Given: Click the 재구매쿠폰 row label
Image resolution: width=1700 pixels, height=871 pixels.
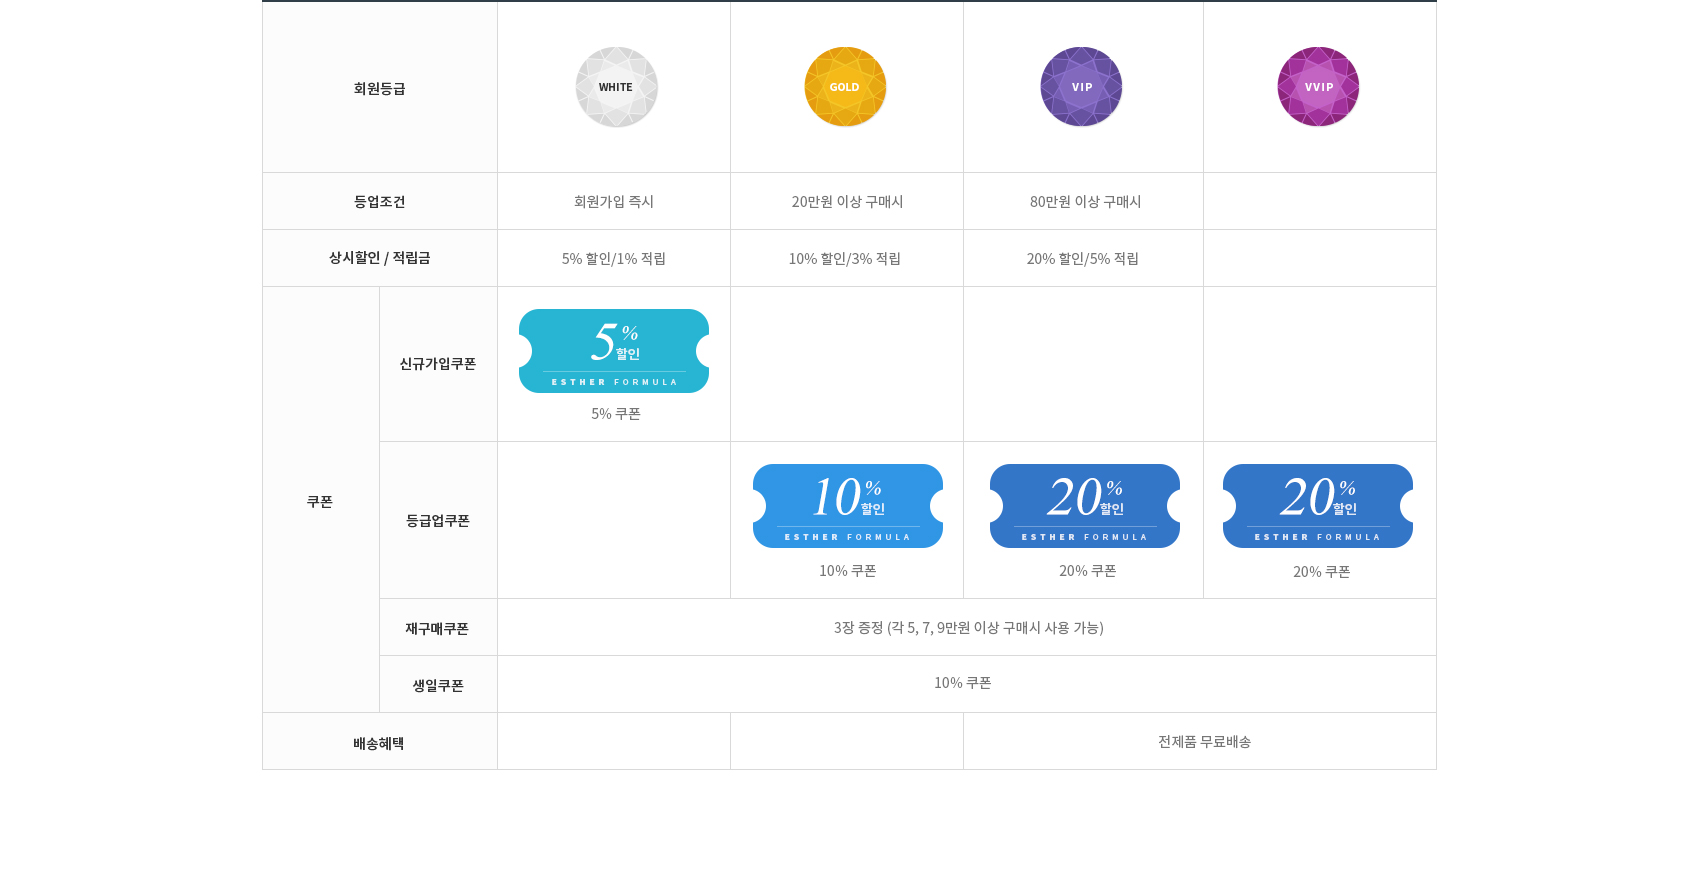Looking at the screenshot, I should pos(437,629).
